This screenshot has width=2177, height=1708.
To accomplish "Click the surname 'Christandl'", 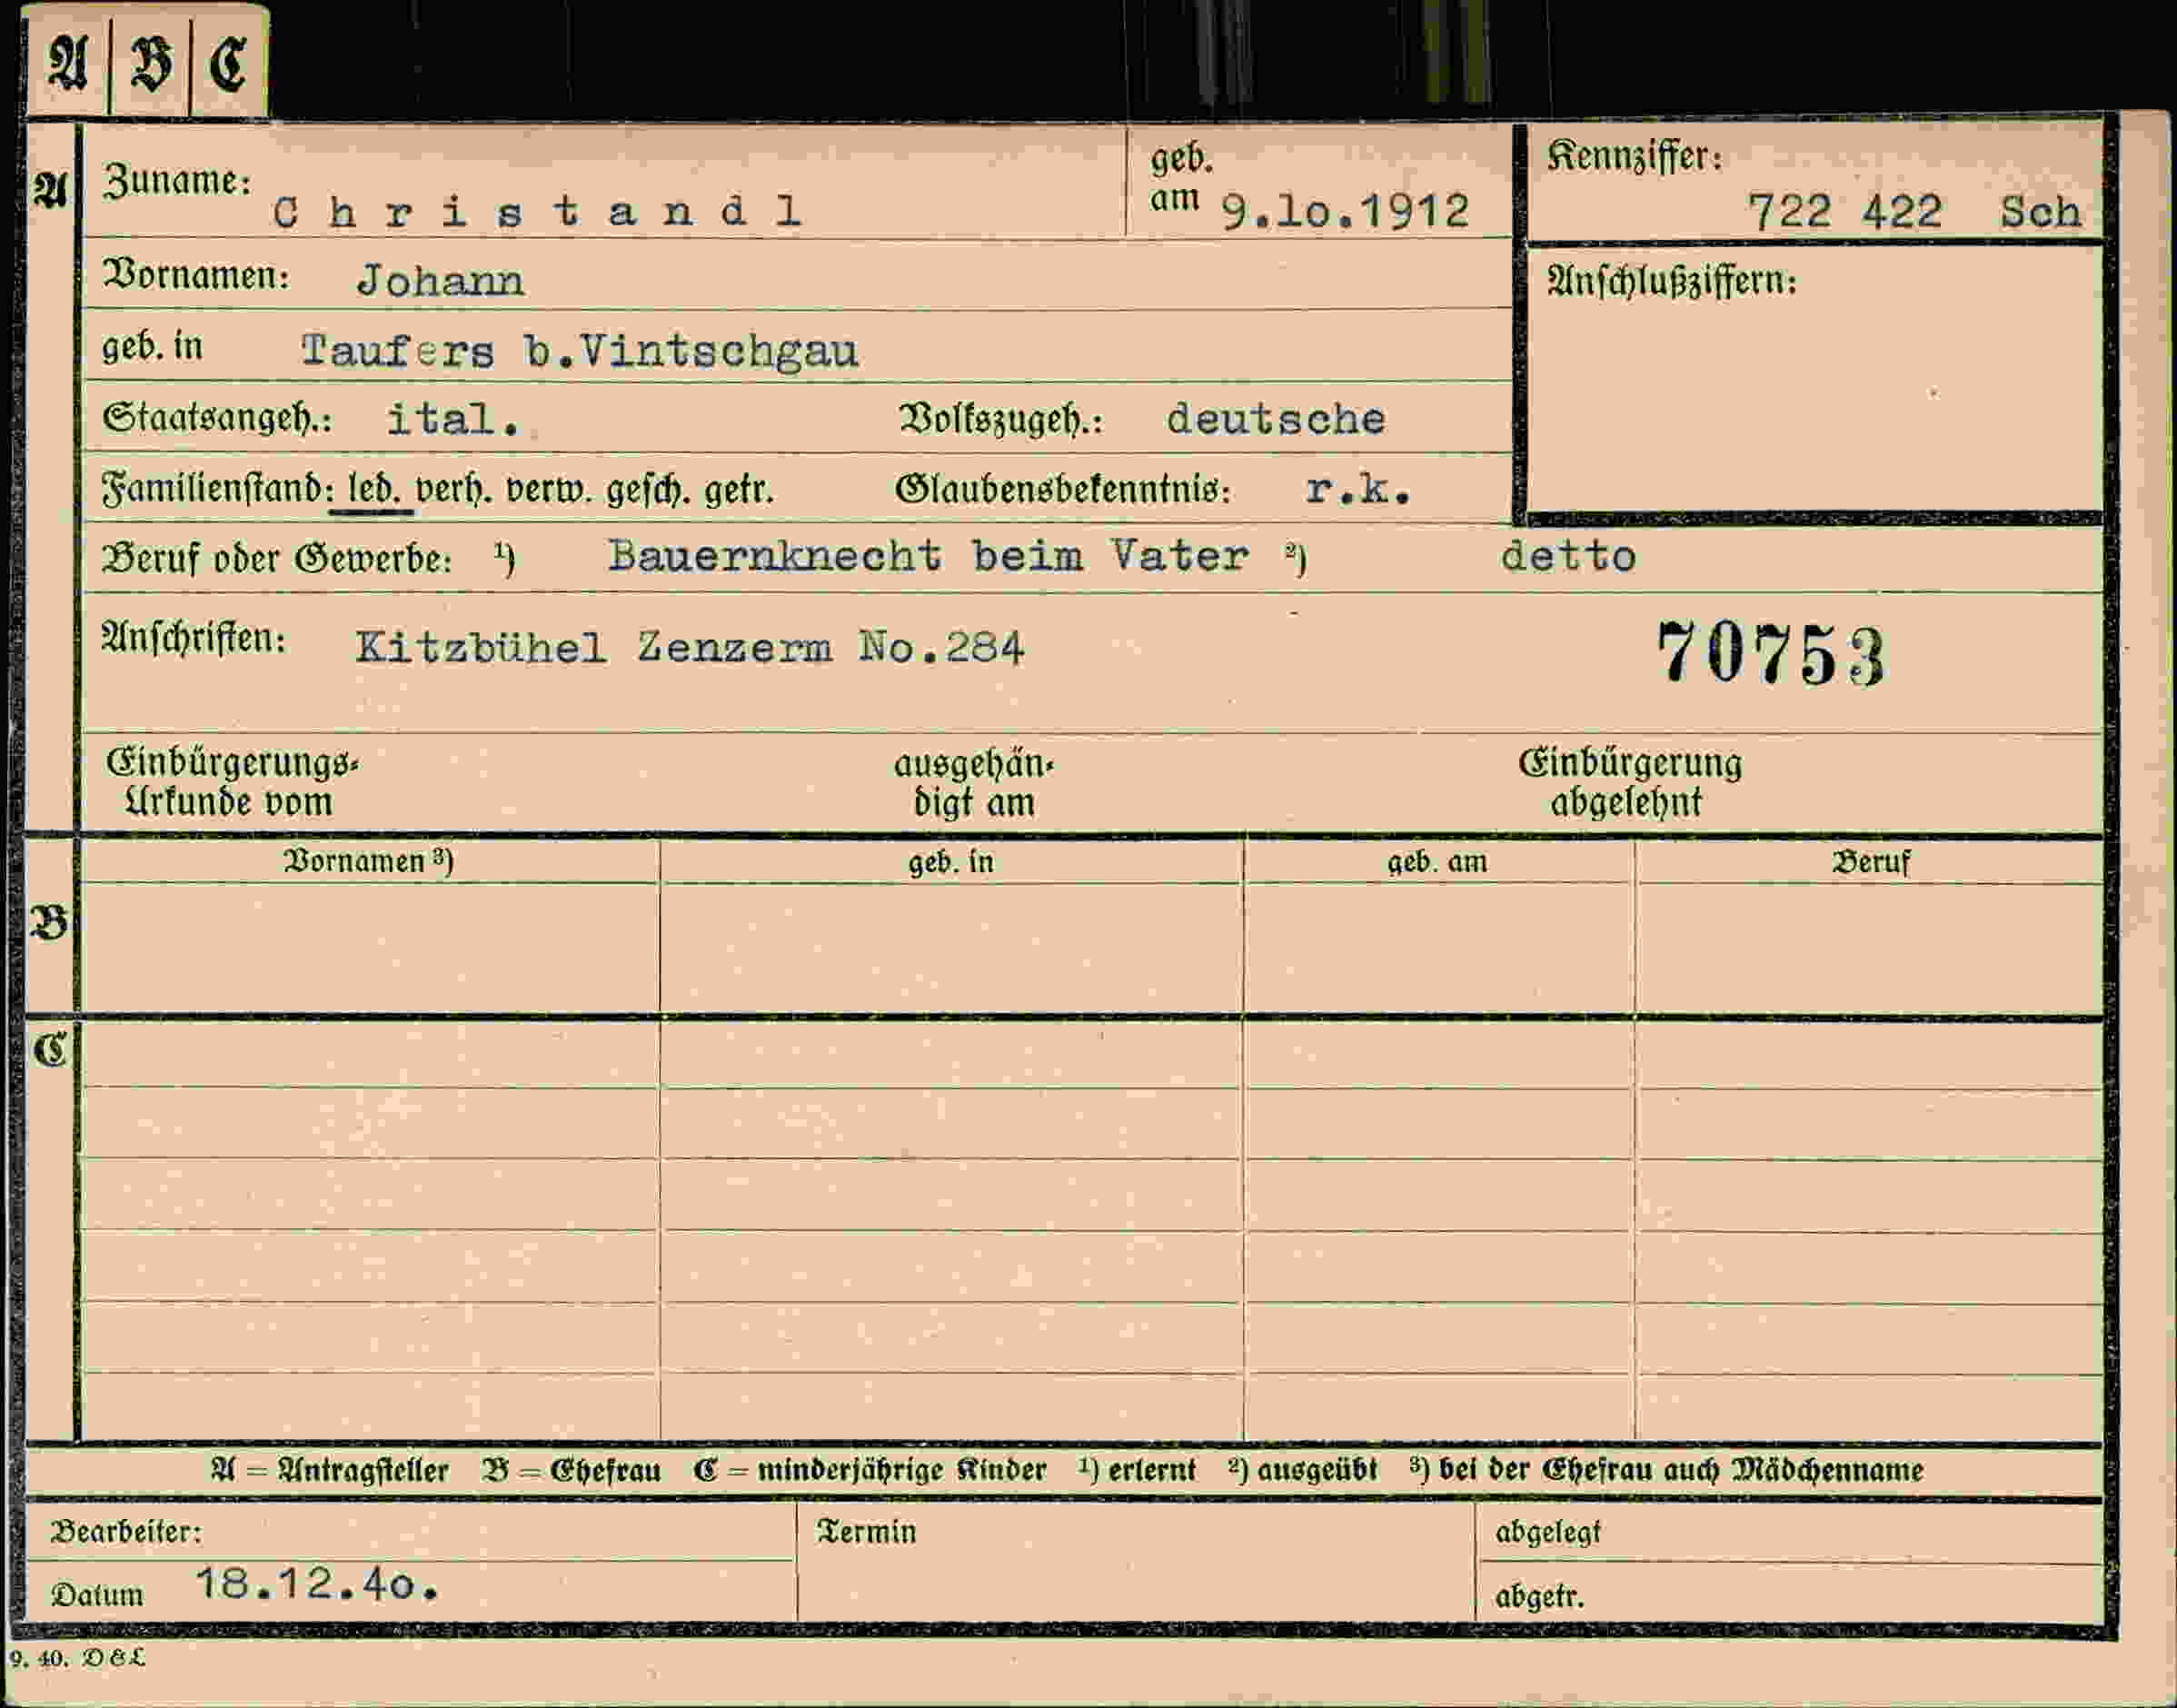I will tap(537, 211).
